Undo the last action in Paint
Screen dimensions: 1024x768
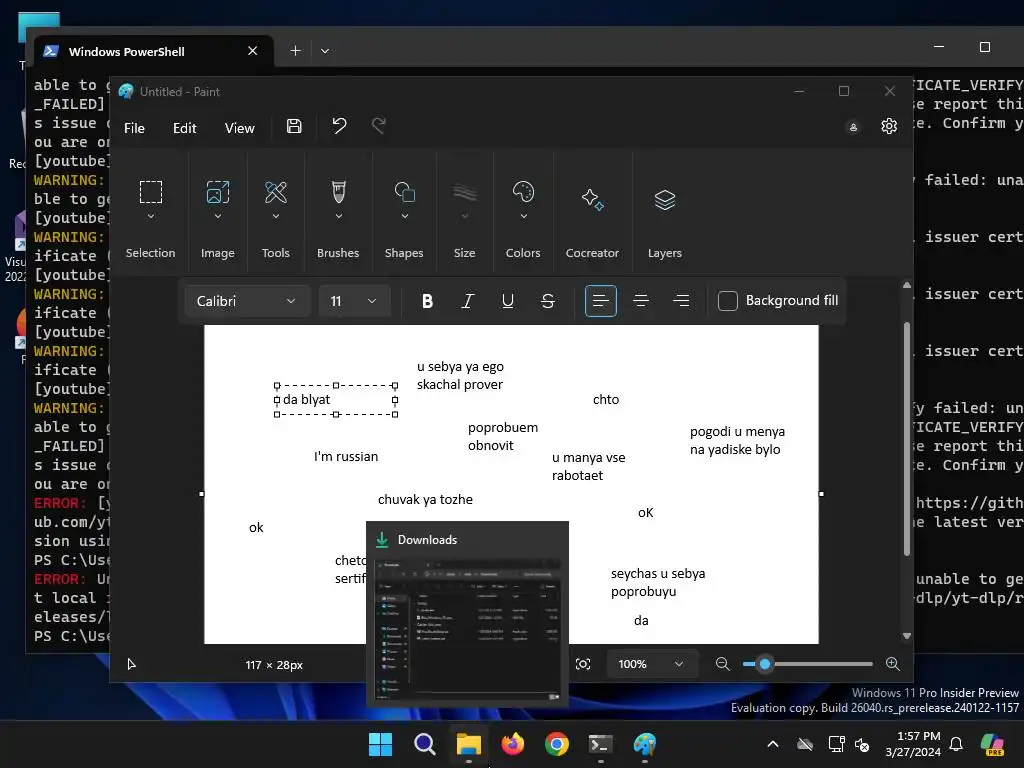coord(339,125)
